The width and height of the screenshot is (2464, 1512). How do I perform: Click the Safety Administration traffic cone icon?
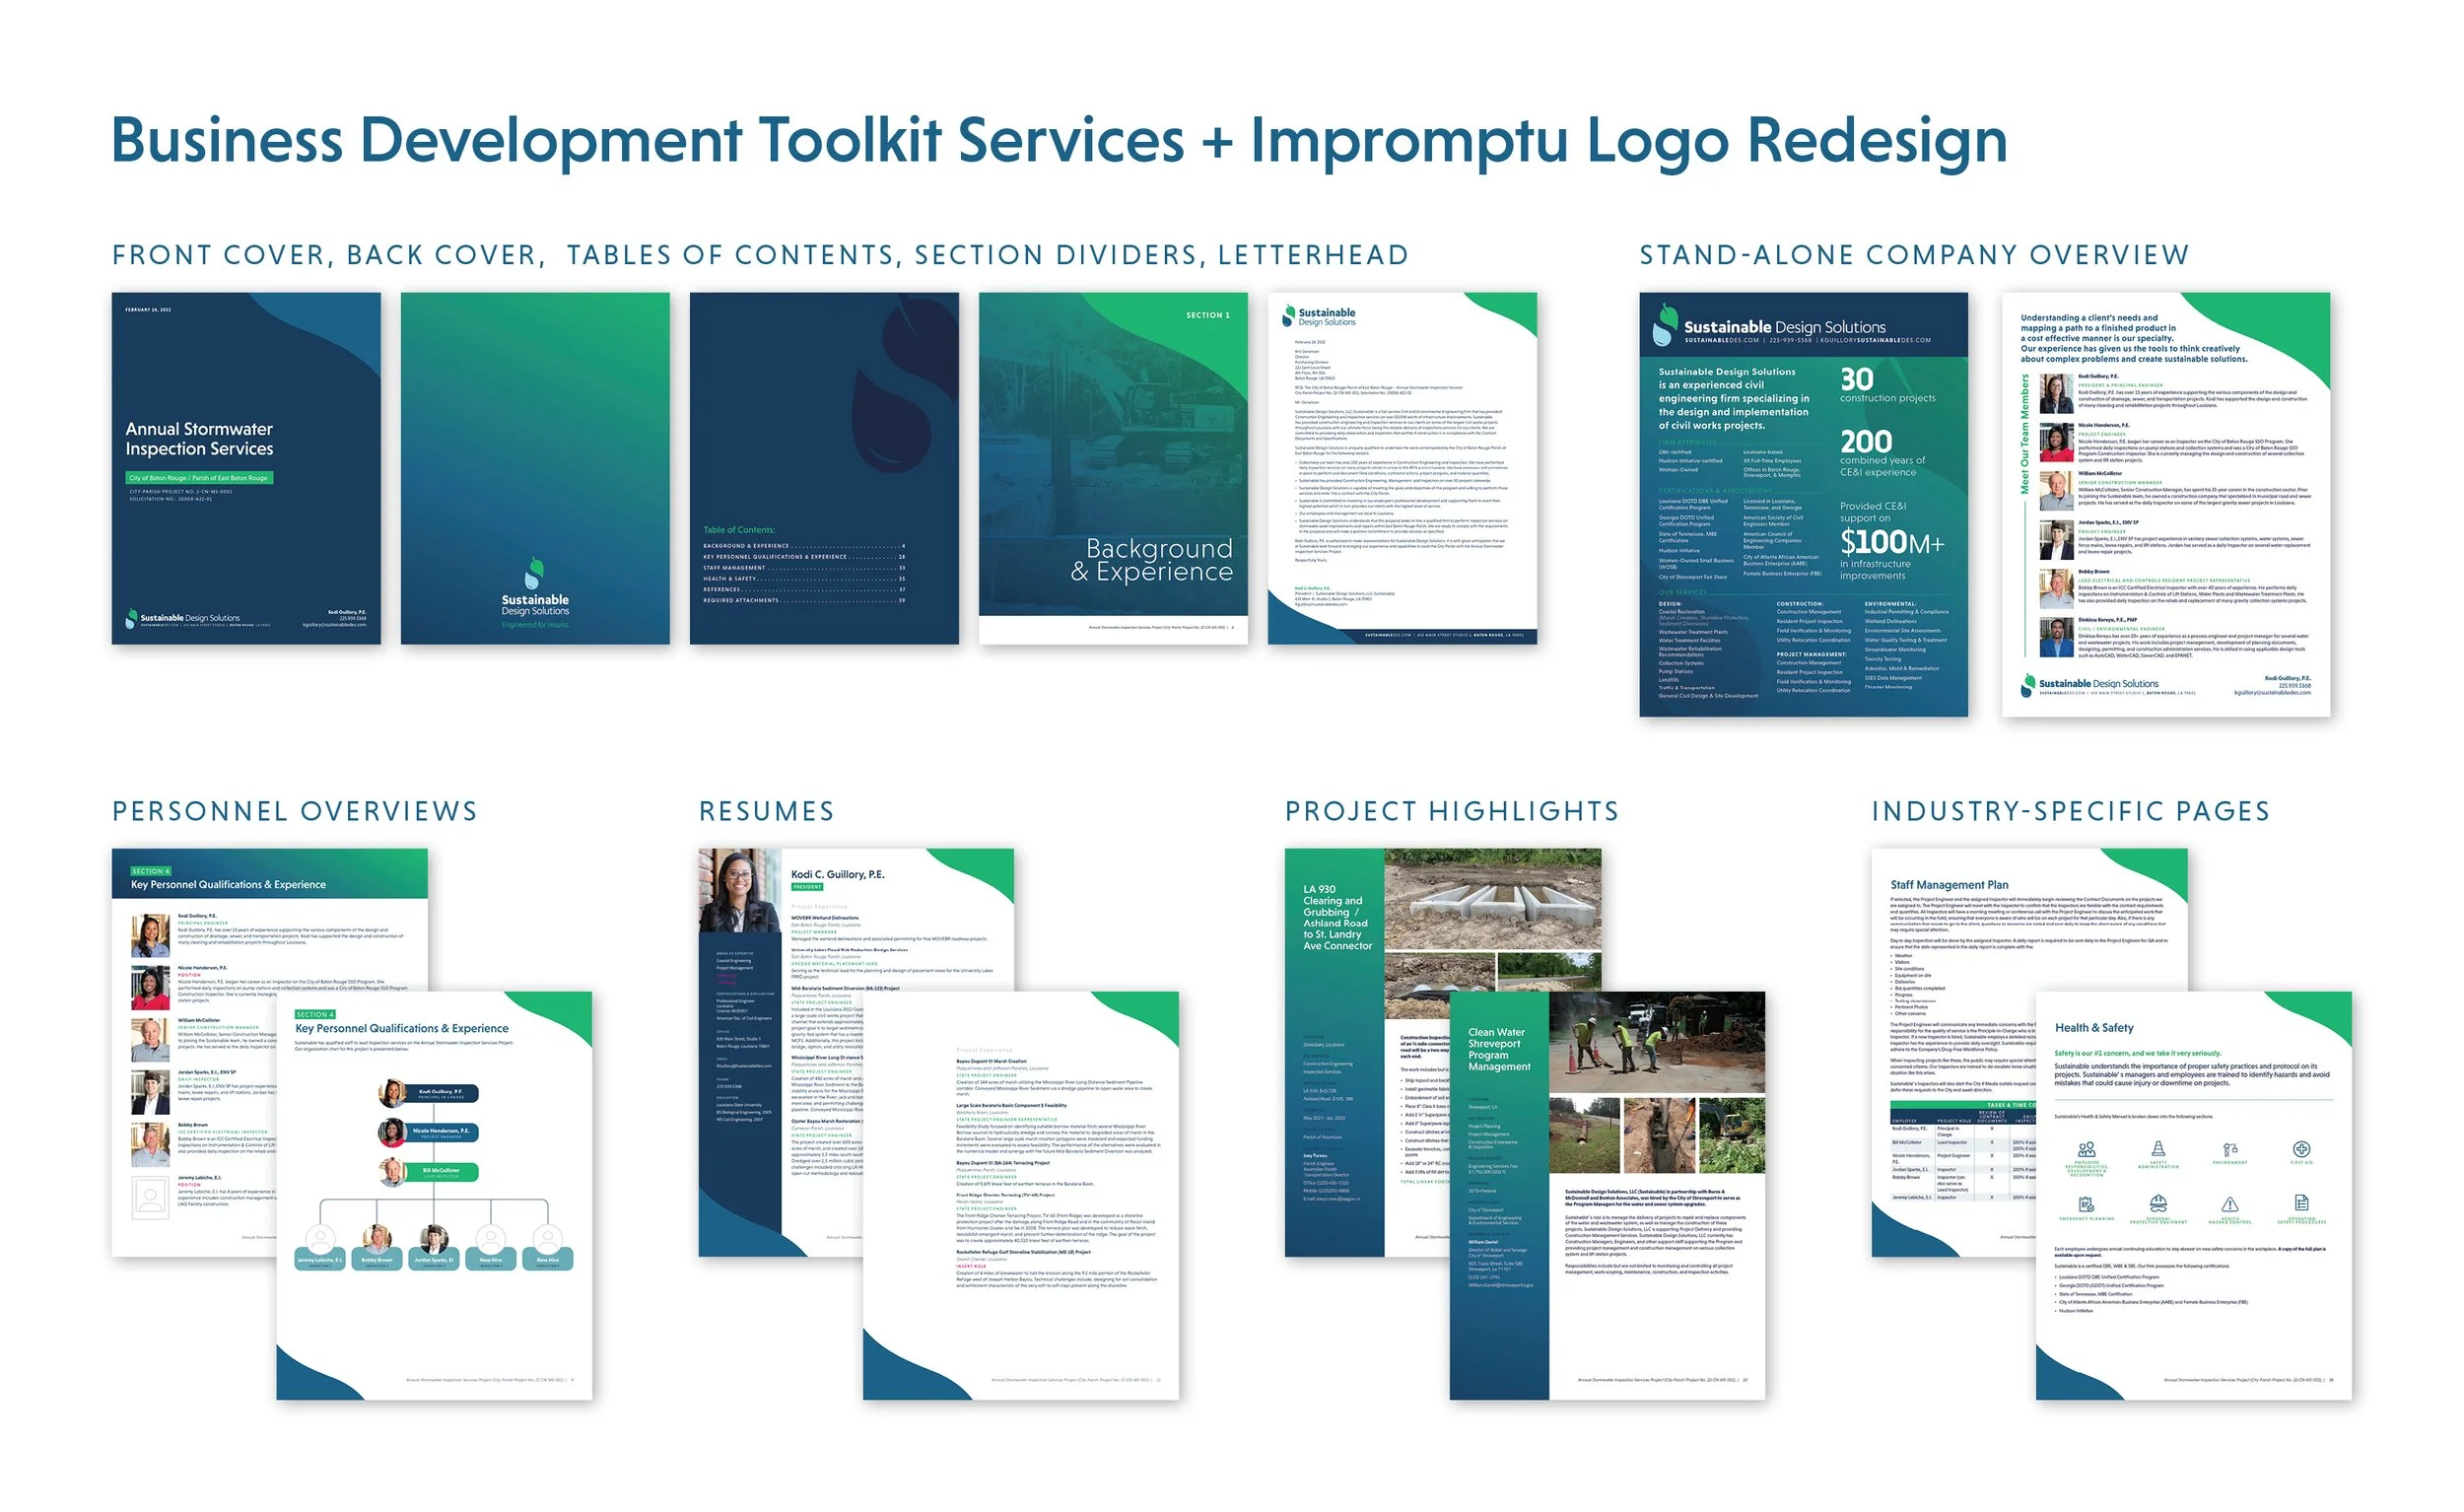pos(2159,1150)
